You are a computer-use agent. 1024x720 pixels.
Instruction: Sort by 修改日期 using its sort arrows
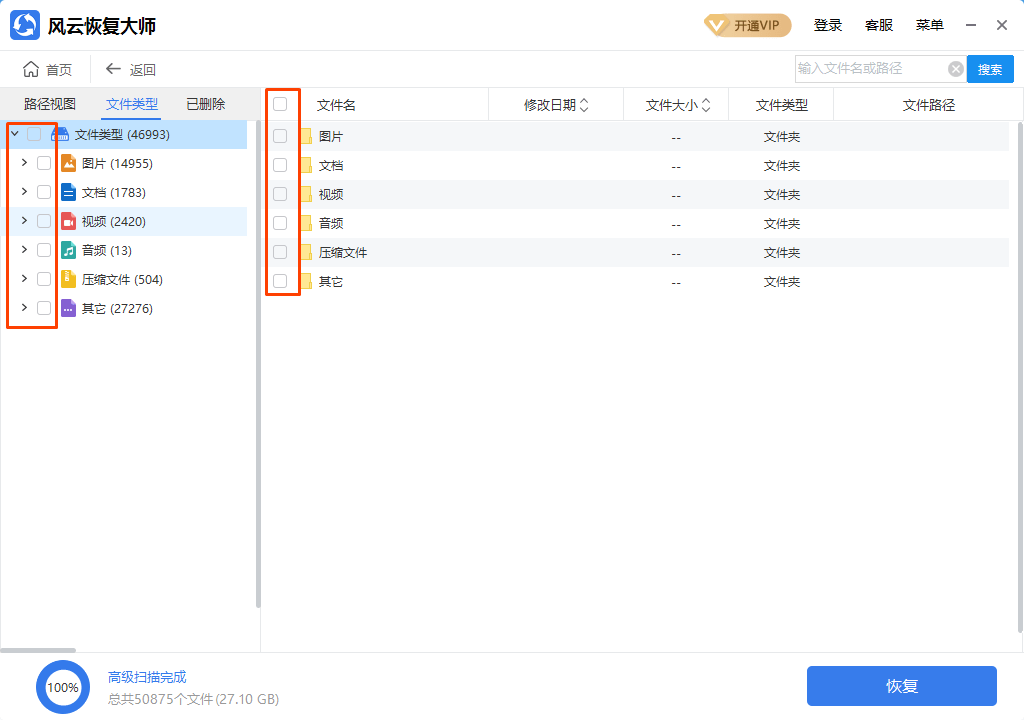point(584,105)
